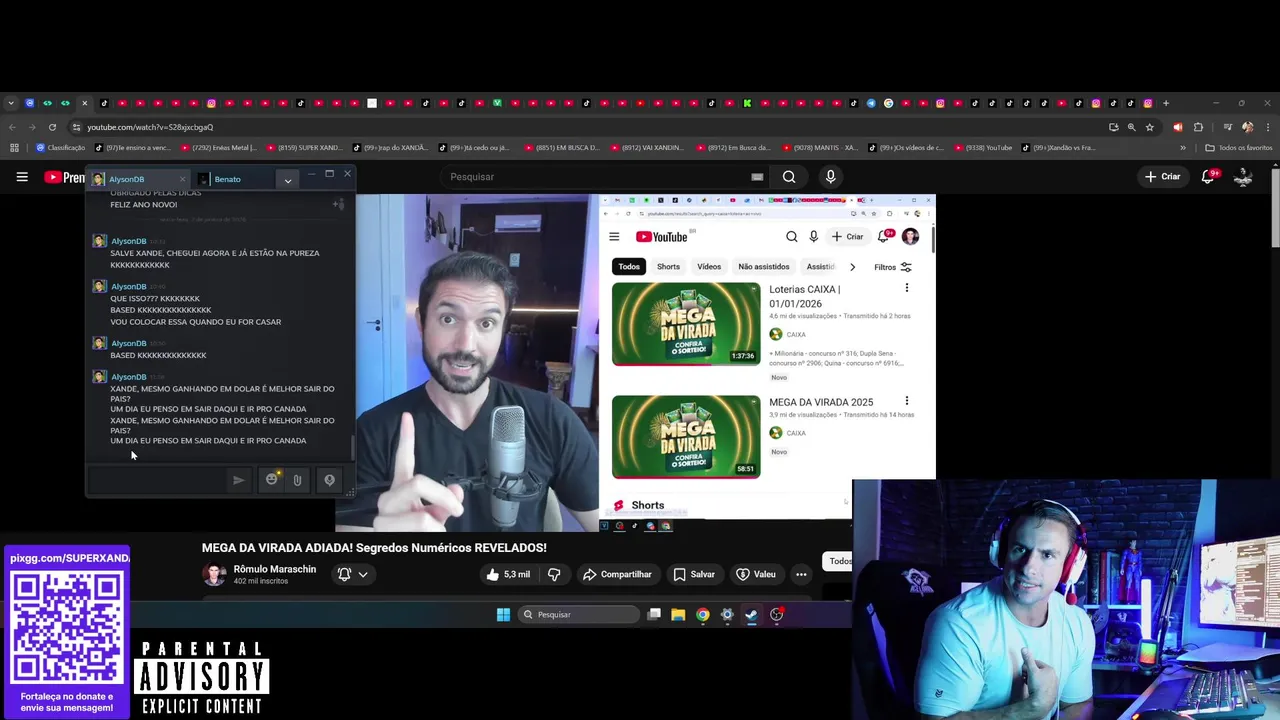The height and width of the screenshot is (720, 1280).
Task: Bookmark this page with the star
Action: click(1149, 127)
